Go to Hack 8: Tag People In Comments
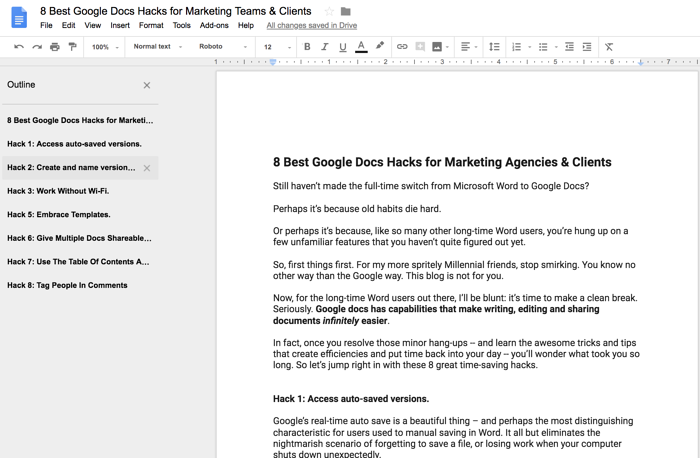The image size is (700, 458). (80, 285)
